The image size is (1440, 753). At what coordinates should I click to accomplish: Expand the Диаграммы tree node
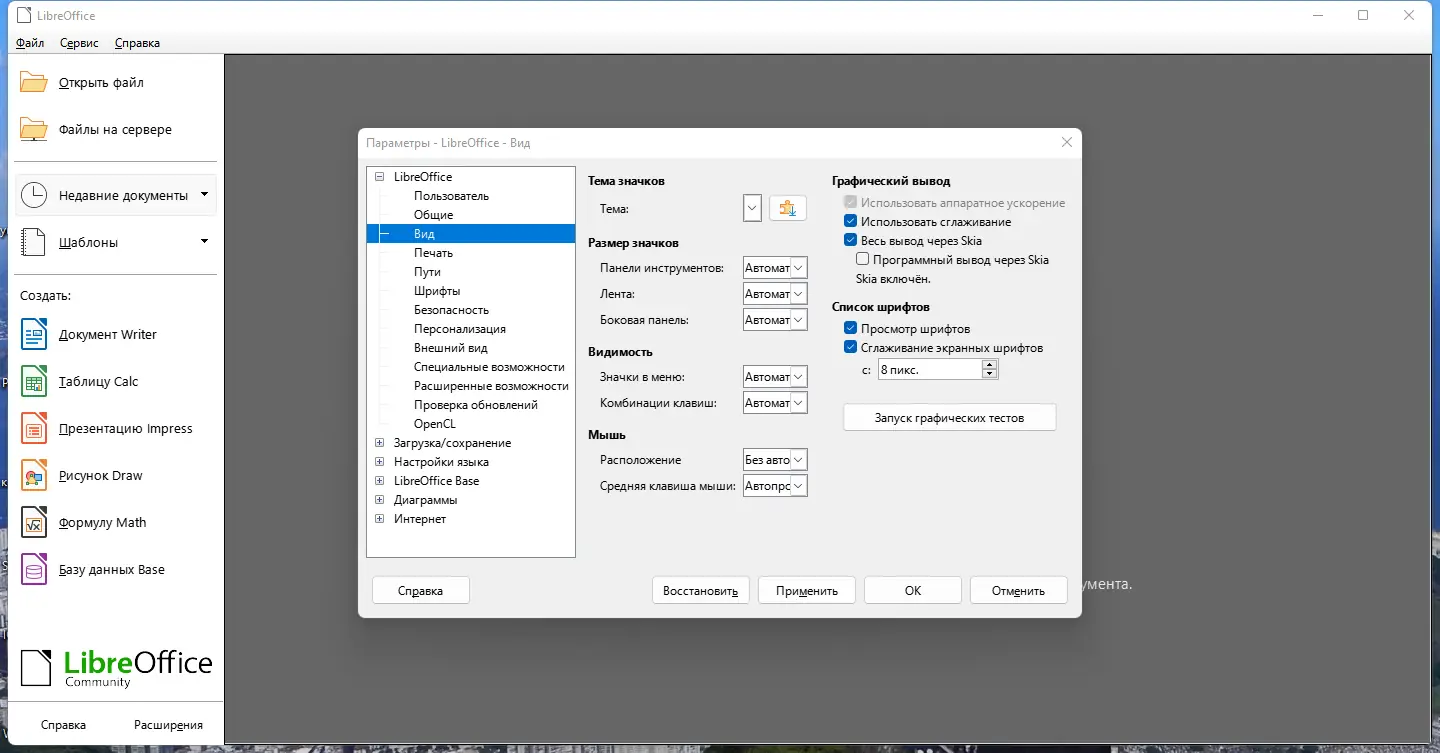(x=379, y=499)
